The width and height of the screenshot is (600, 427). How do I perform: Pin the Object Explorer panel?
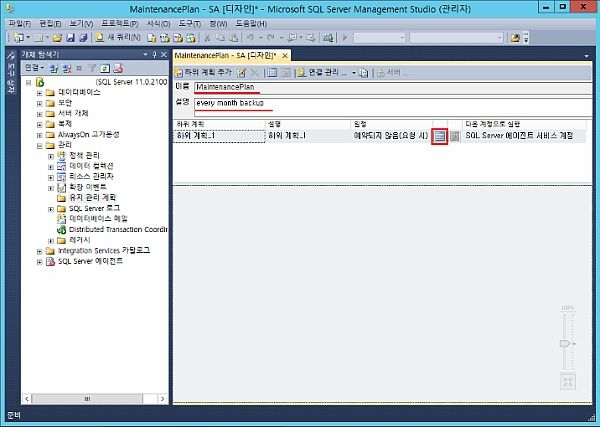(154, 55)
